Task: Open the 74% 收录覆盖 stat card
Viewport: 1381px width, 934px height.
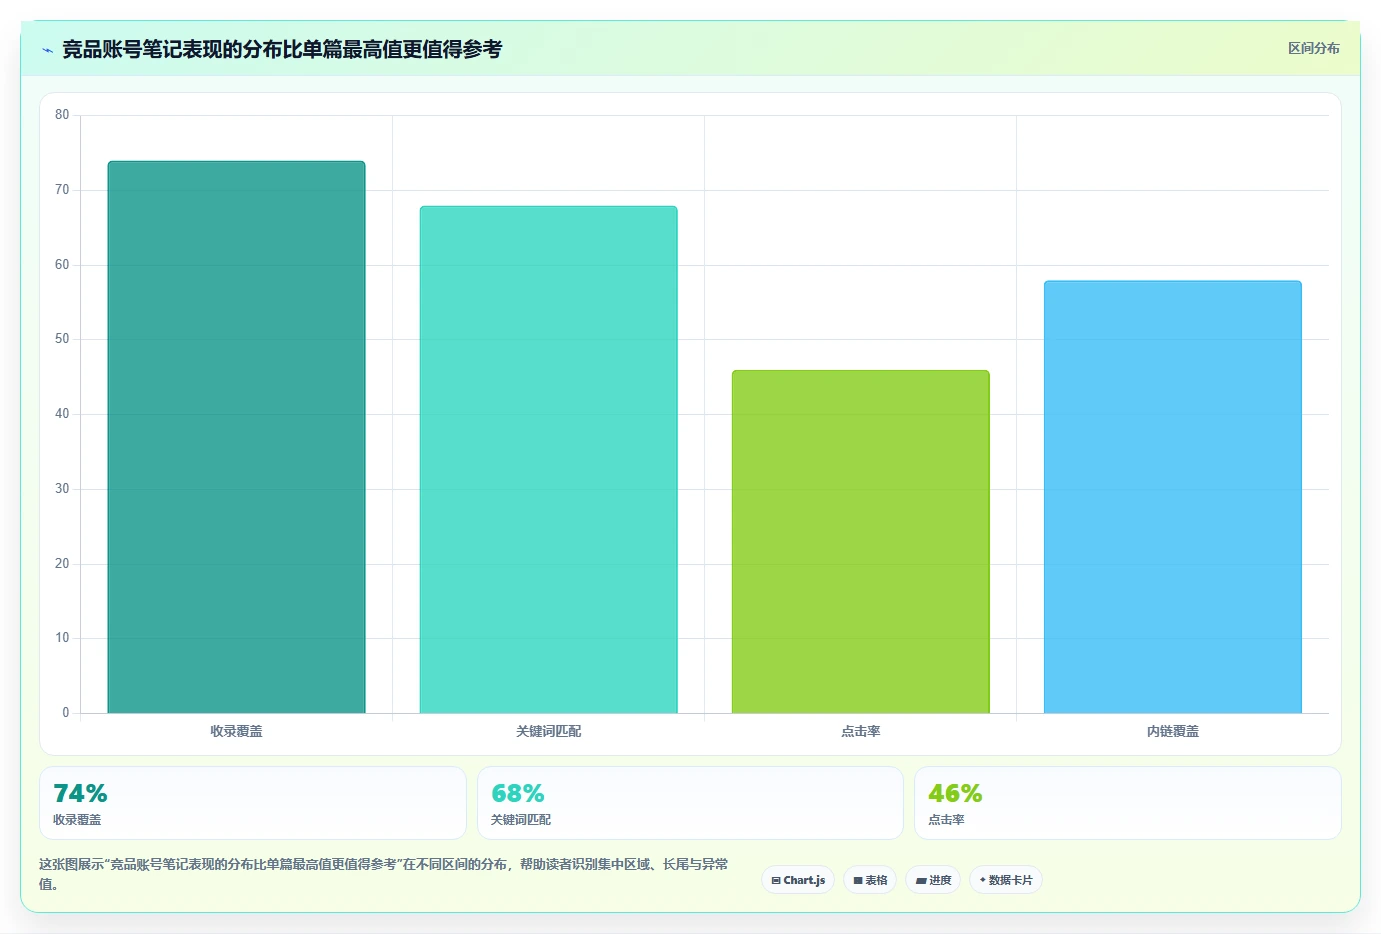Action: coord(253,803)
